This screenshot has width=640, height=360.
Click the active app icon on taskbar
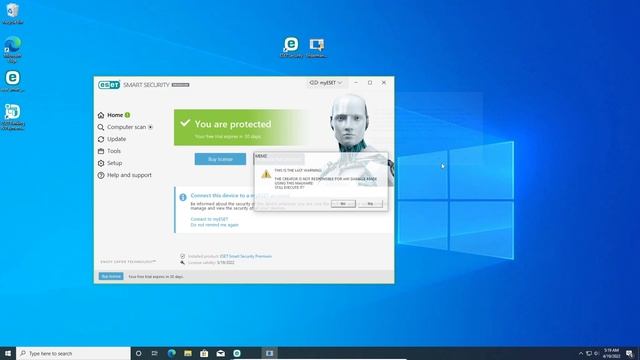269,353
